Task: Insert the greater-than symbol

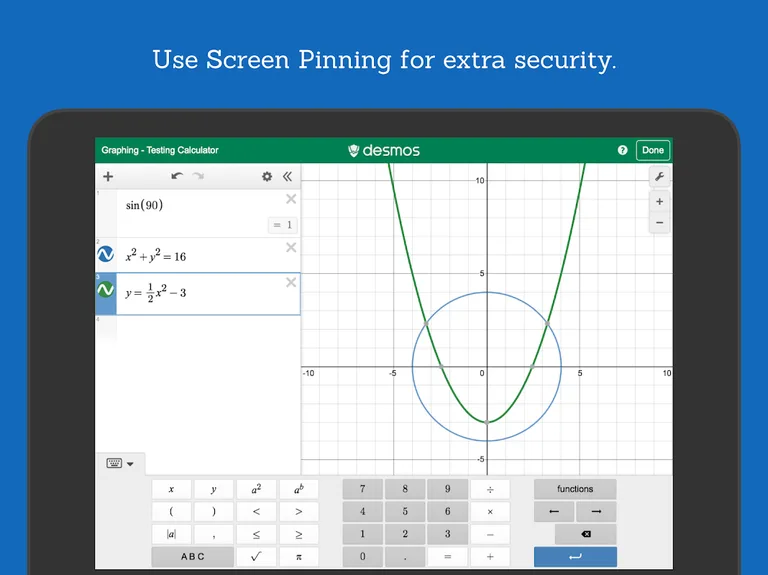Action: pyautogui.click(x=299, y=511)
